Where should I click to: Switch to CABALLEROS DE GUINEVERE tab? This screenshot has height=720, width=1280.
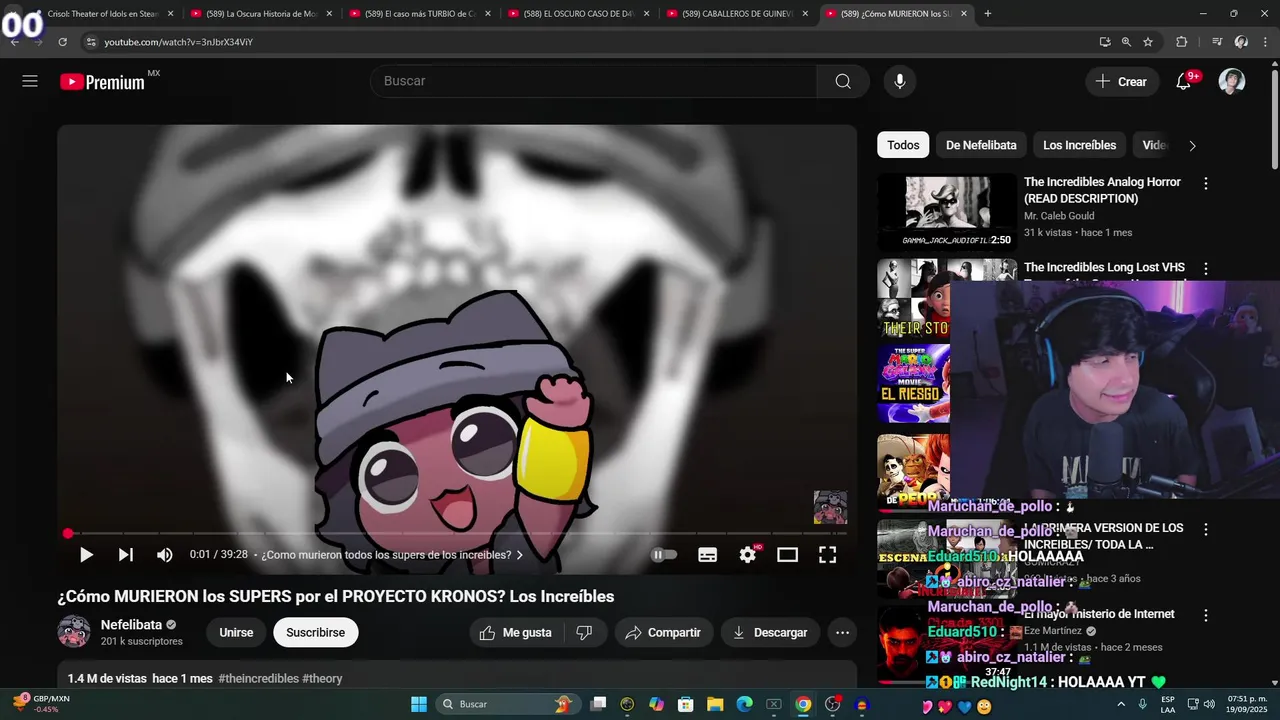pyautogui.click(x=738, y=14)
